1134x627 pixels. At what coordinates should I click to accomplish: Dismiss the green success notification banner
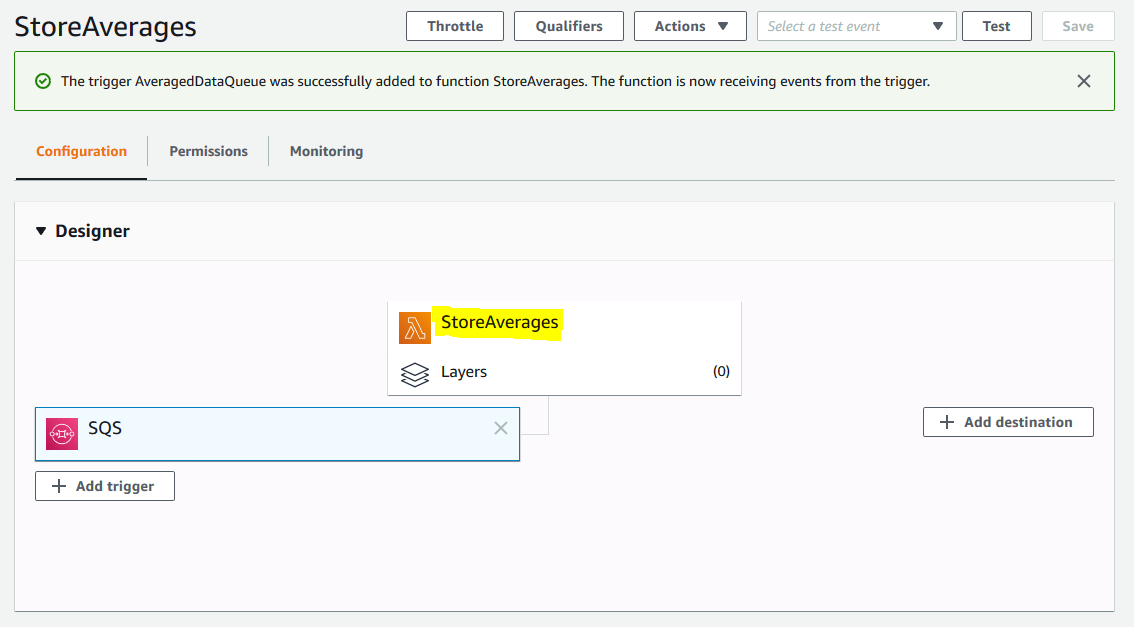[1083, 81]
